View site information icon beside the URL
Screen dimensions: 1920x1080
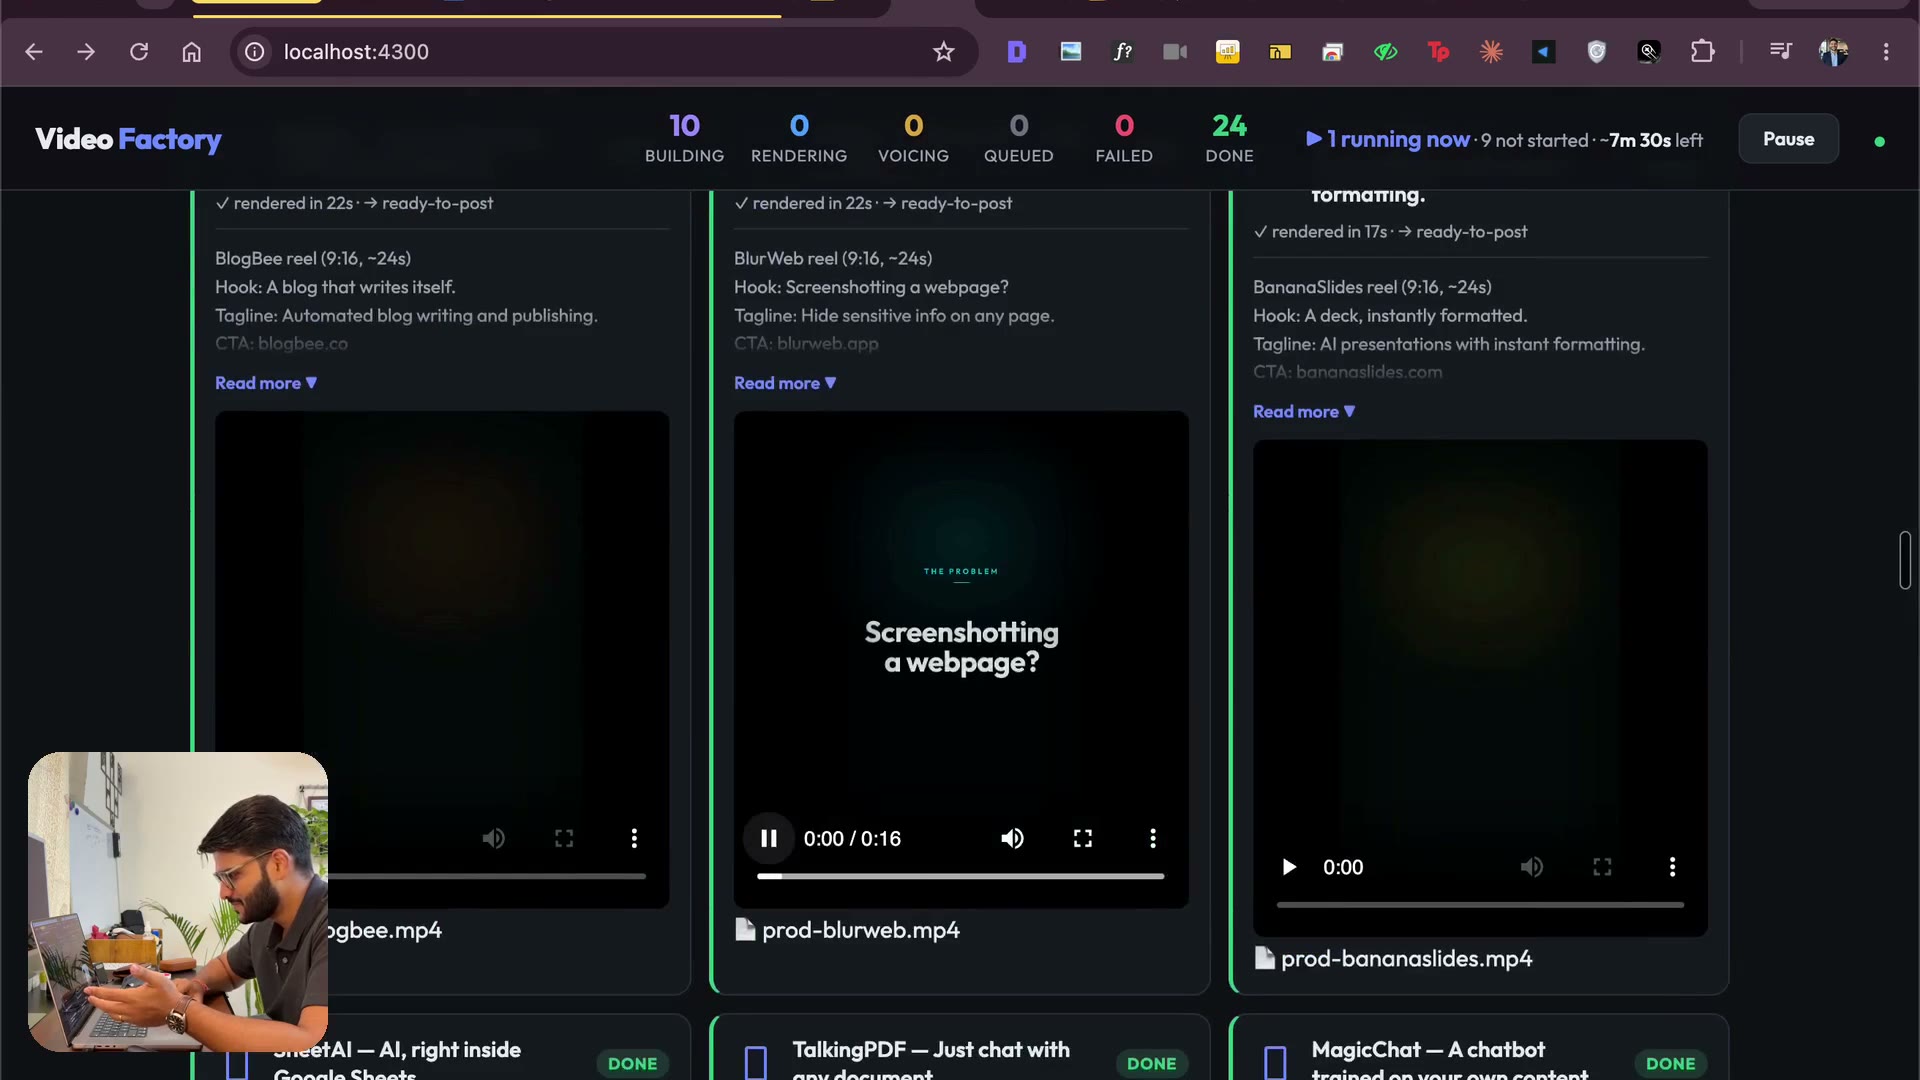point(255,52)
